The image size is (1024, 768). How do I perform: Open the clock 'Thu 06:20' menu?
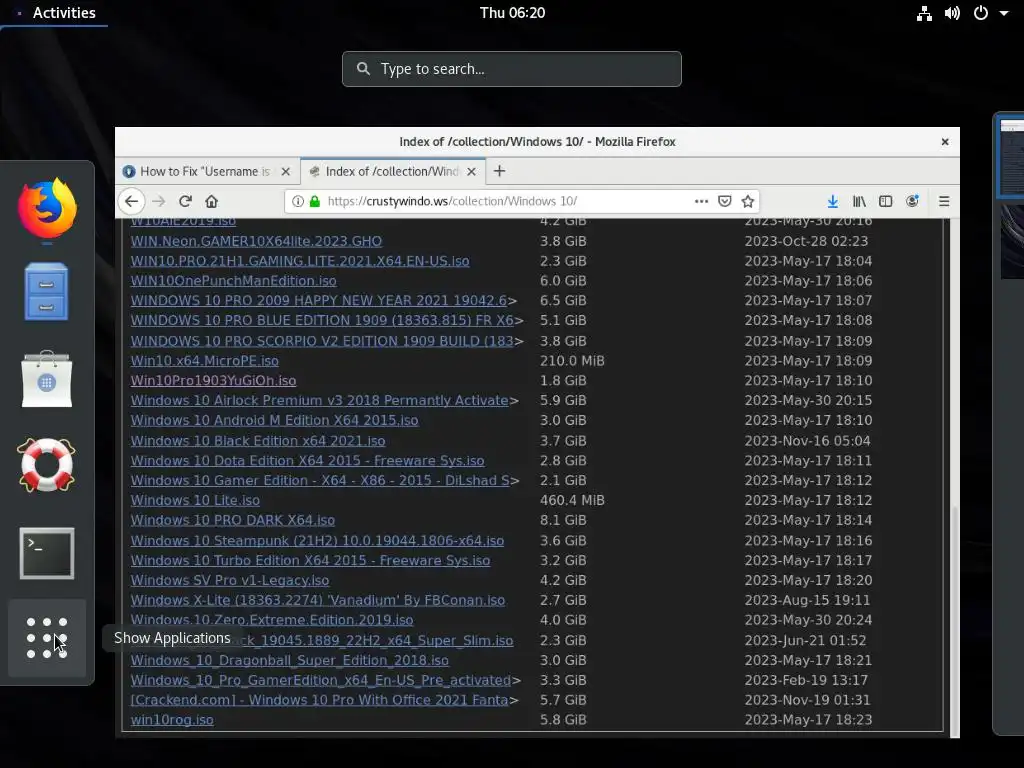(x=512, y=13)
